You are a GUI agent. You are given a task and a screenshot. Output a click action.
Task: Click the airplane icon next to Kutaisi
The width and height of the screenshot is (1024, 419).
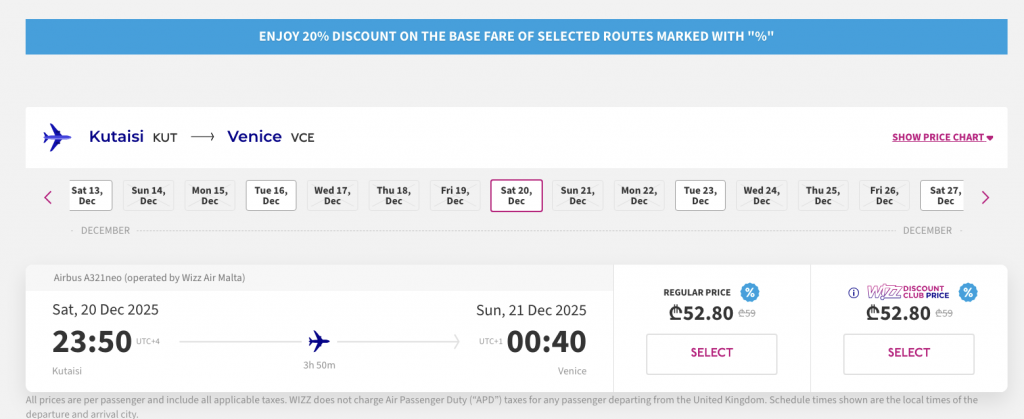[x=58, y=137]
